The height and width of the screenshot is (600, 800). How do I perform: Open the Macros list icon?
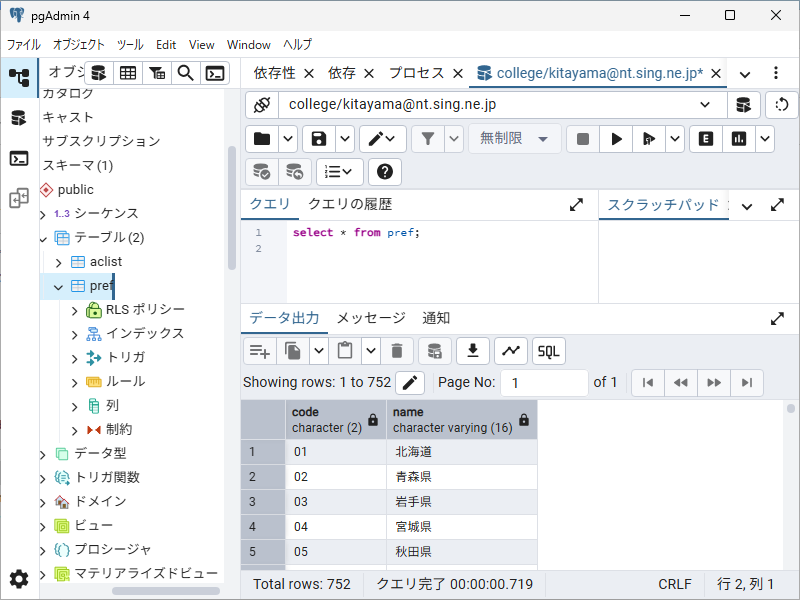coord(340,172)
